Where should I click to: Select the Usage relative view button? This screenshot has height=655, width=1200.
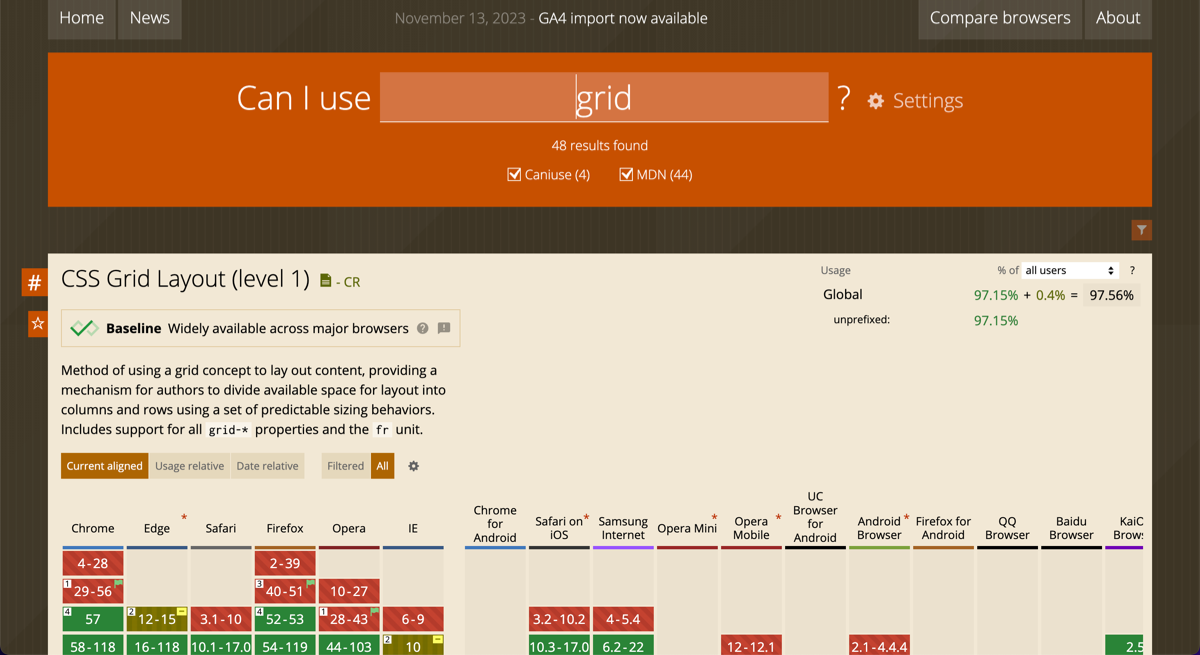tap(189, 466)
